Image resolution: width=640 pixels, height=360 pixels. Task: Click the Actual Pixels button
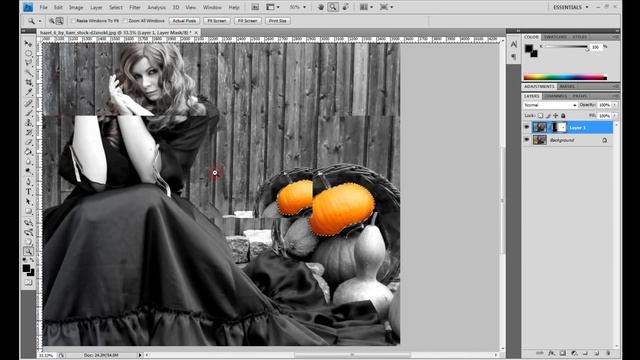pyautogui.click(x=184, y=21)
